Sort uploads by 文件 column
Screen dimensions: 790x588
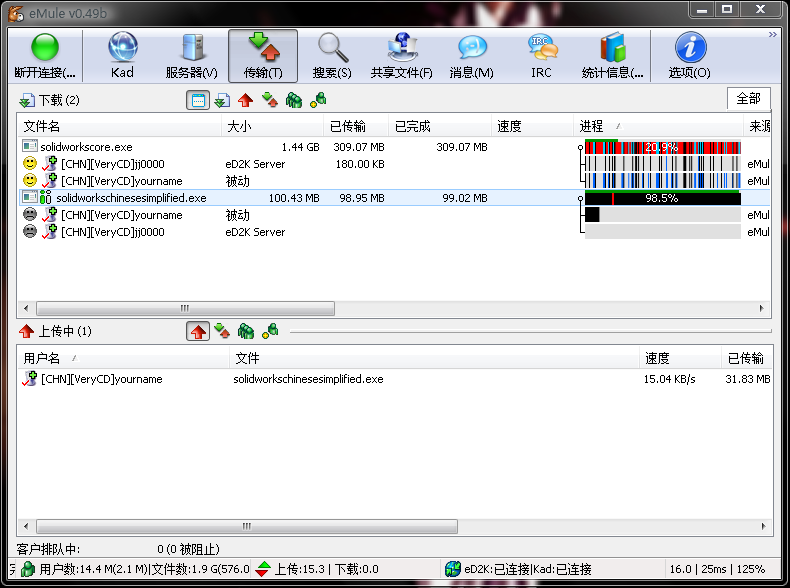[x=434, y=358]
